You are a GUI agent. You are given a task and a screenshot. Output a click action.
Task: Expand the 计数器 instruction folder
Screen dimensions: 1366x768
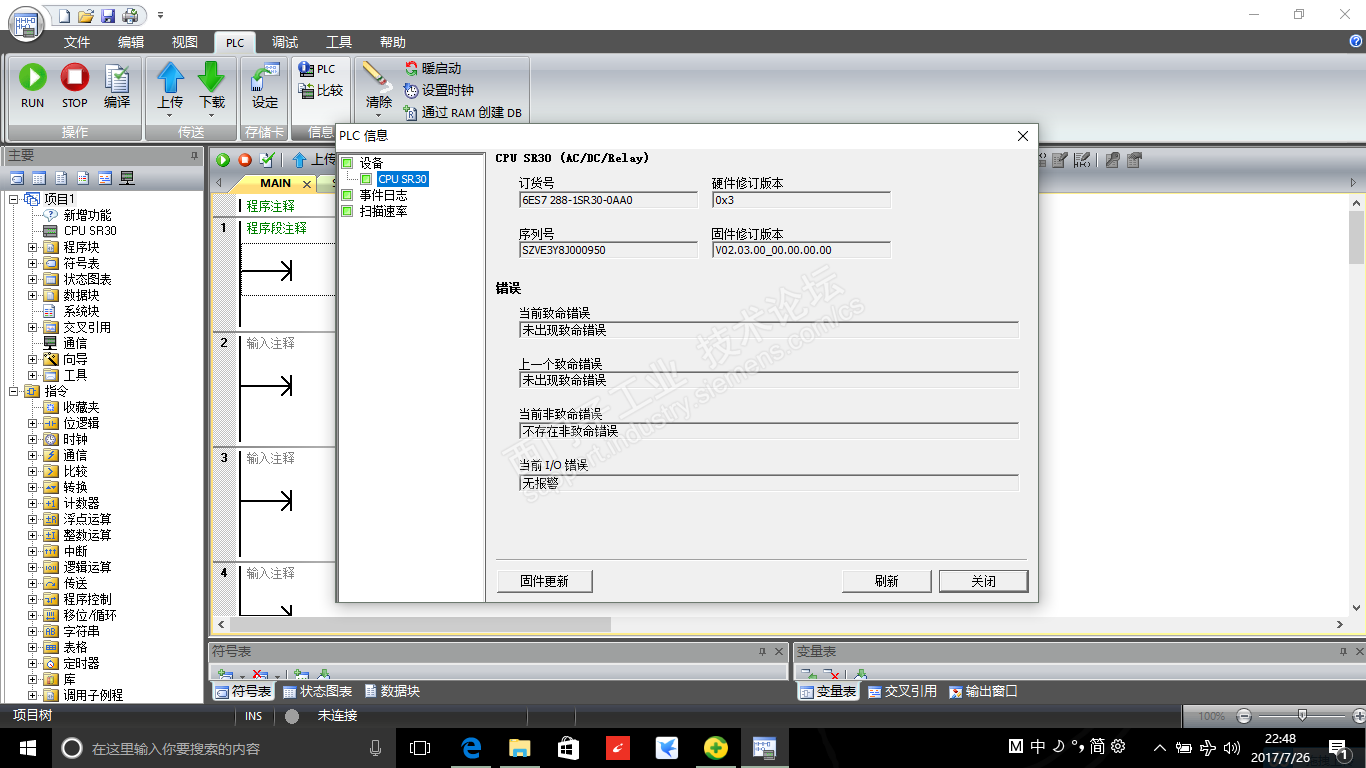click(33, 503)
